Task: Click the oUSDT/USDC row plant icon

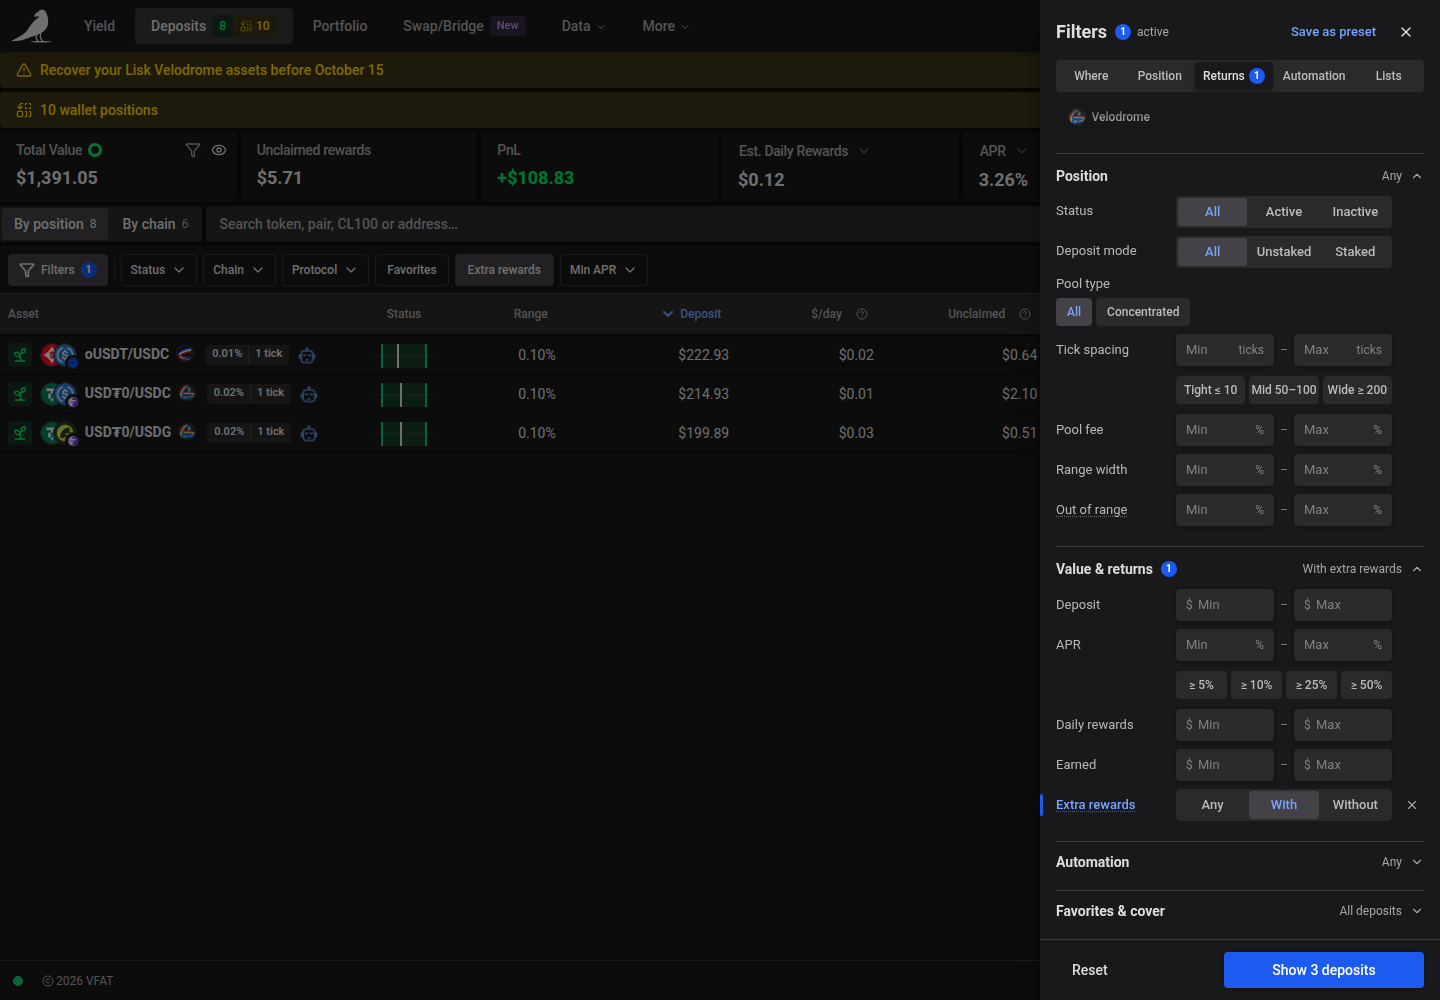Action: coord(20,355)
